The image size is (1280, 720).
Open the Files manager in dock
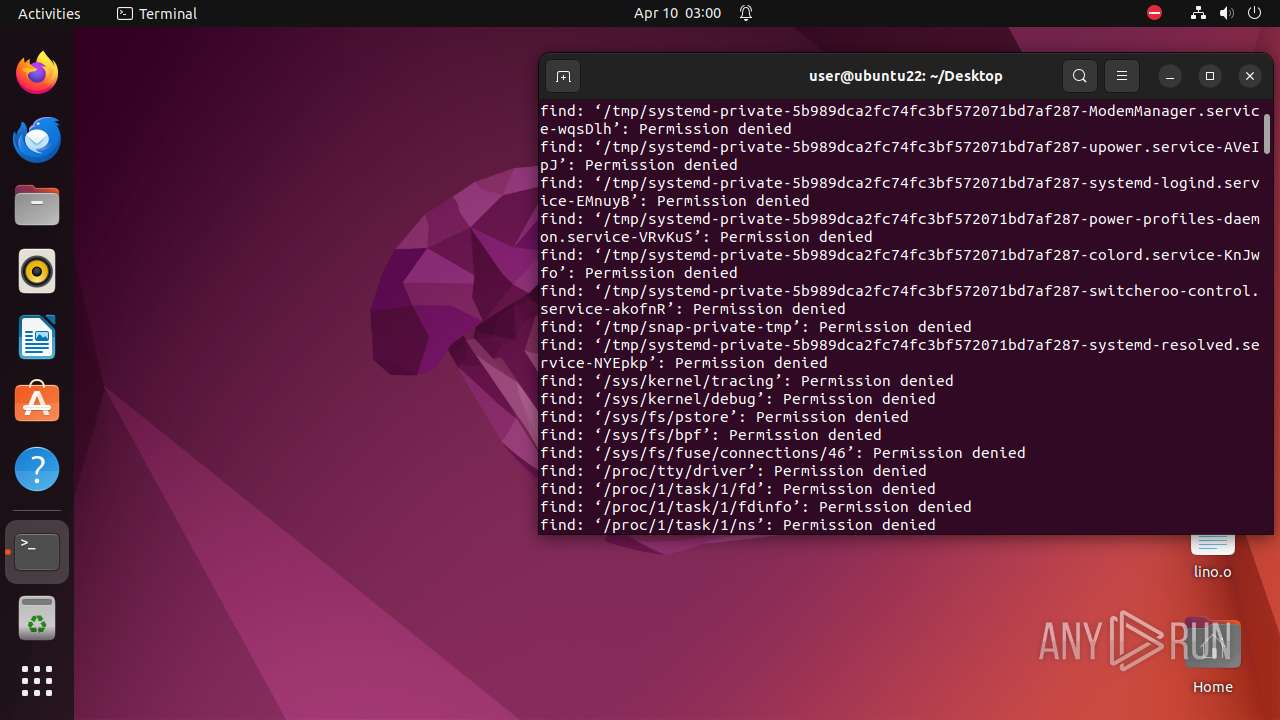pos(37,206)
